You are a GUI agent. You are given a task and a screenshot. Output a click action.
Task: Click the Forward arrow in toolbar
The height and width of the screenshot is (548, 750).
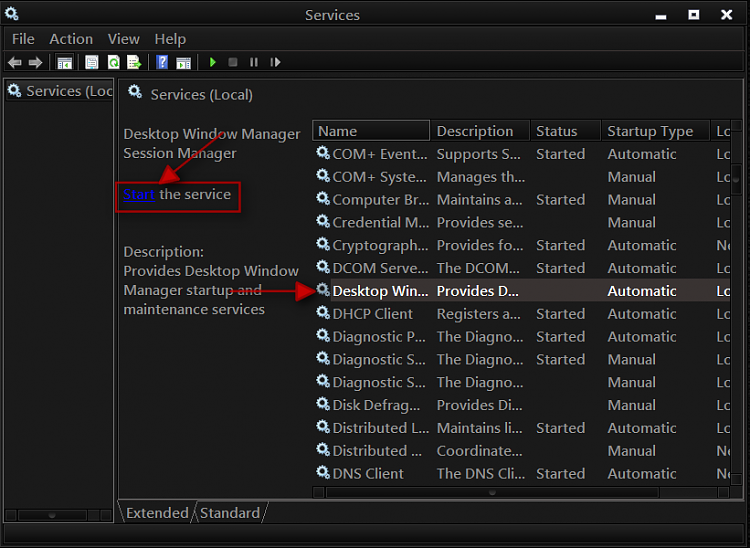coord(35,62)
